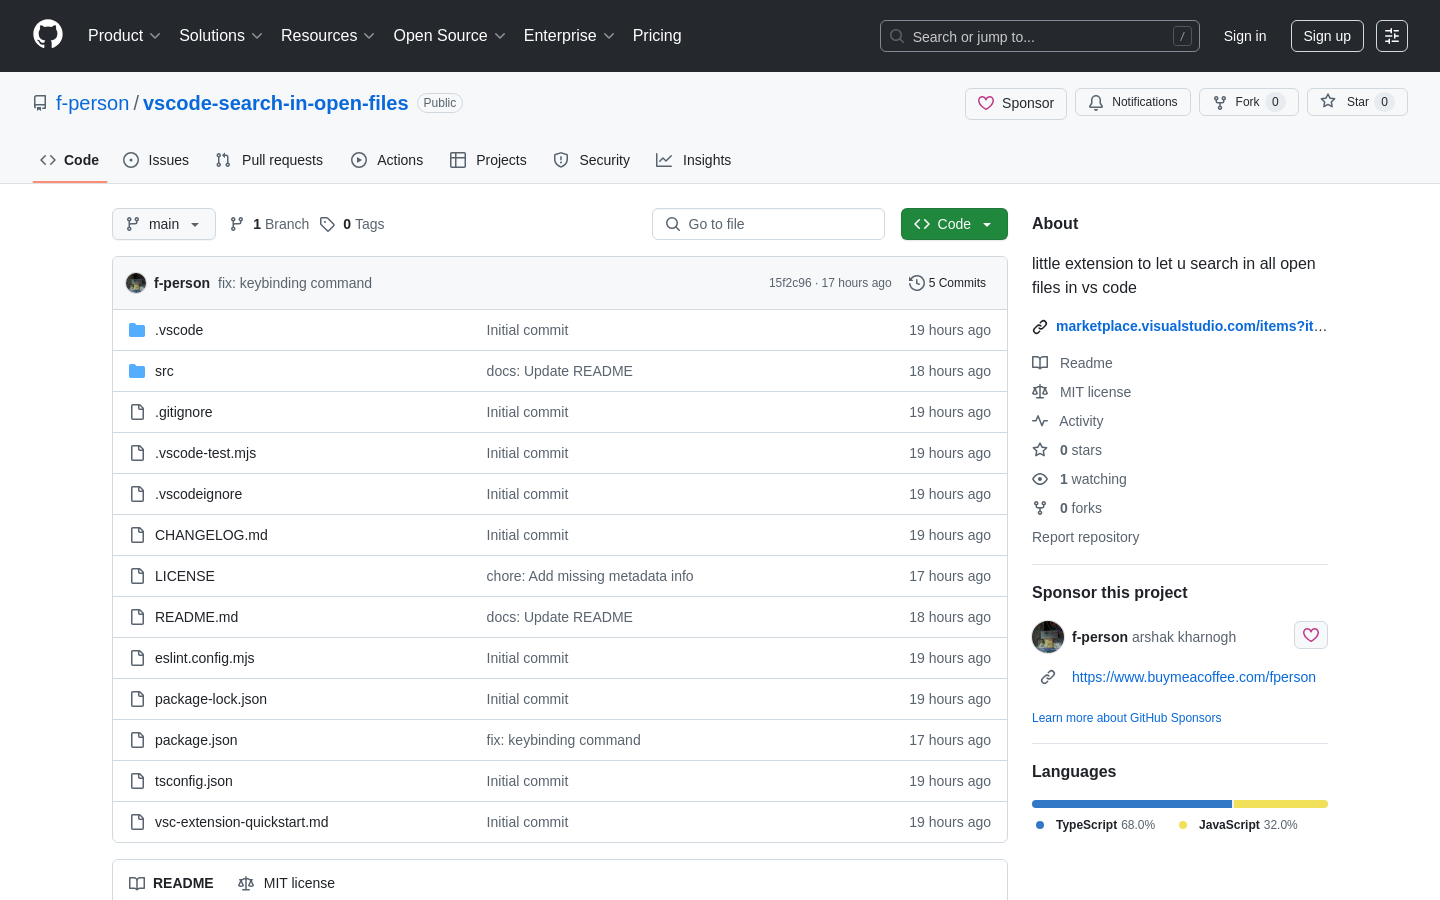
Task: Click the tsconfig.json file icon
Action: (x=137, y=781)
